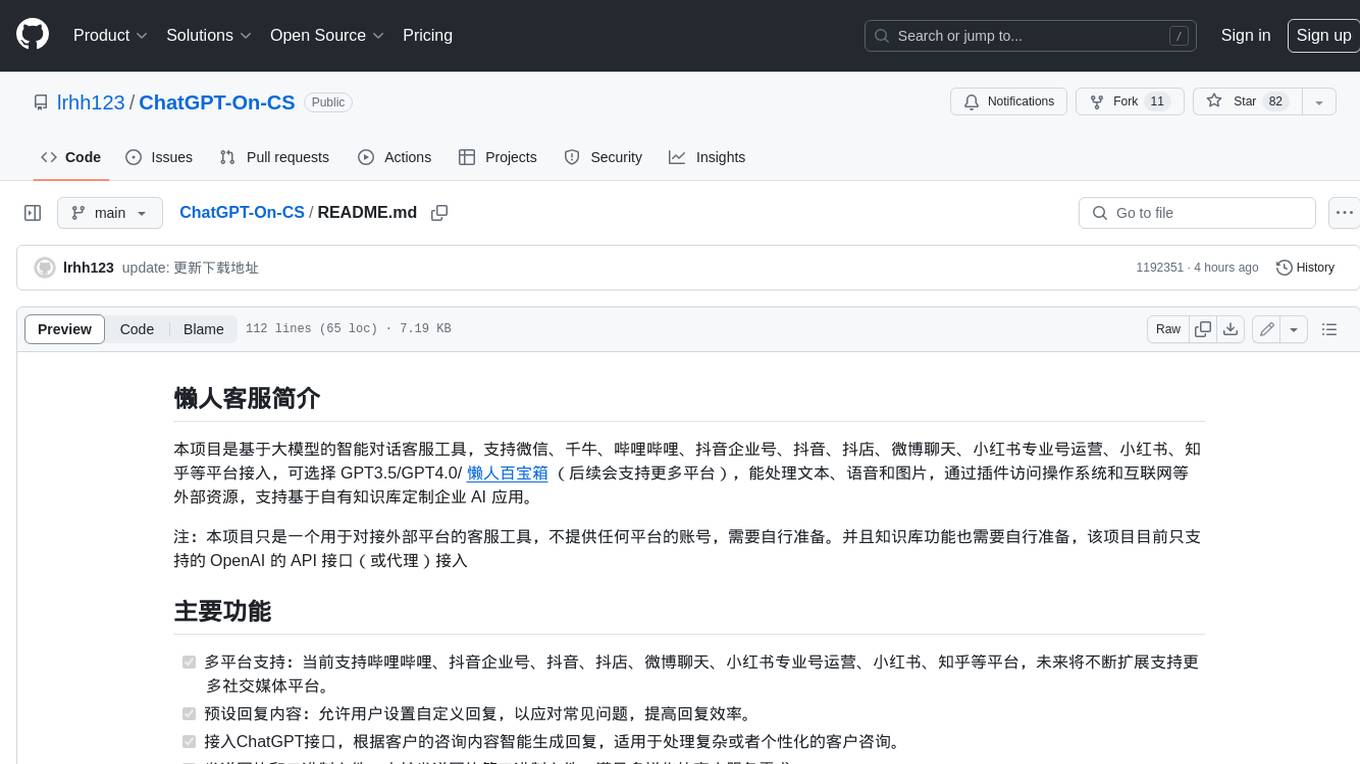The width and height of the screenshot is (1360, 764).
Task: Expand the Product menu
Action: tap(110, 35)
